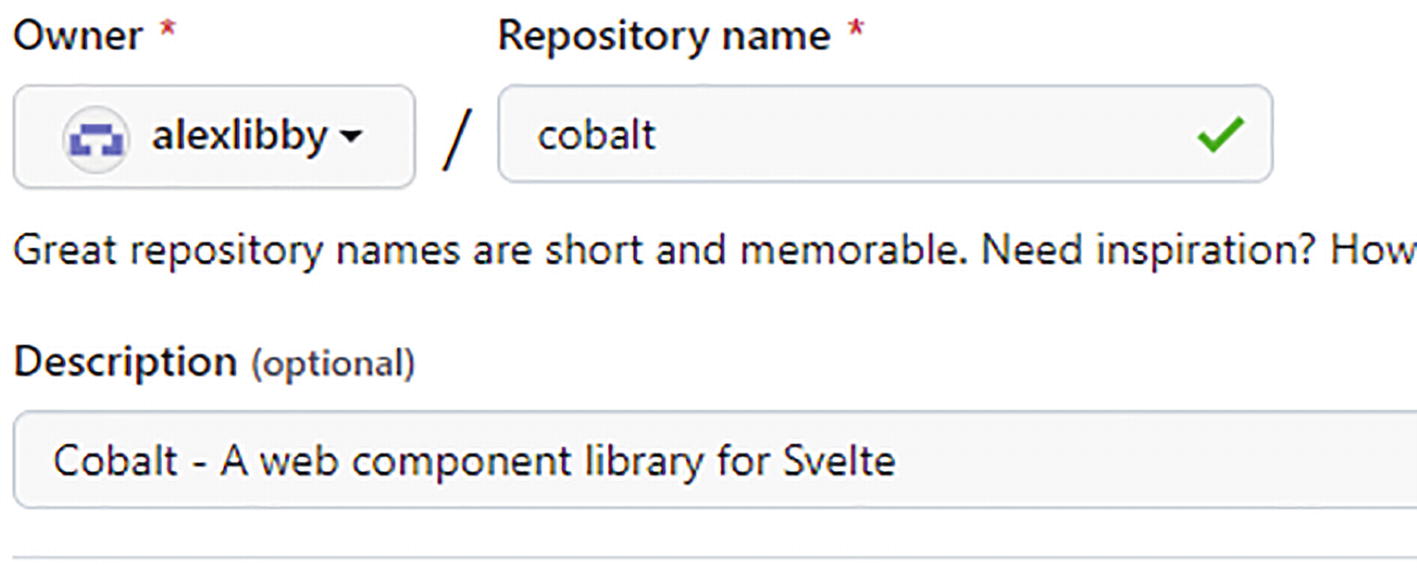Click the Repository name label
Screen dimensions: 1417x575
pos(664,36)
